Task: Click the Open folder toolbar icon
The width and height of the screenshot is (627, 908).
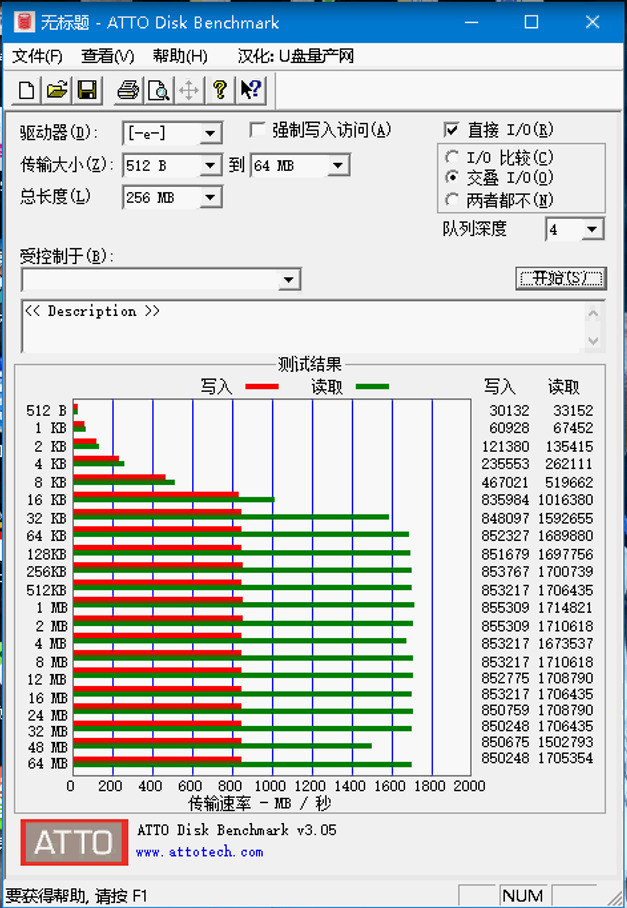Action: click(x=57, y=90)
